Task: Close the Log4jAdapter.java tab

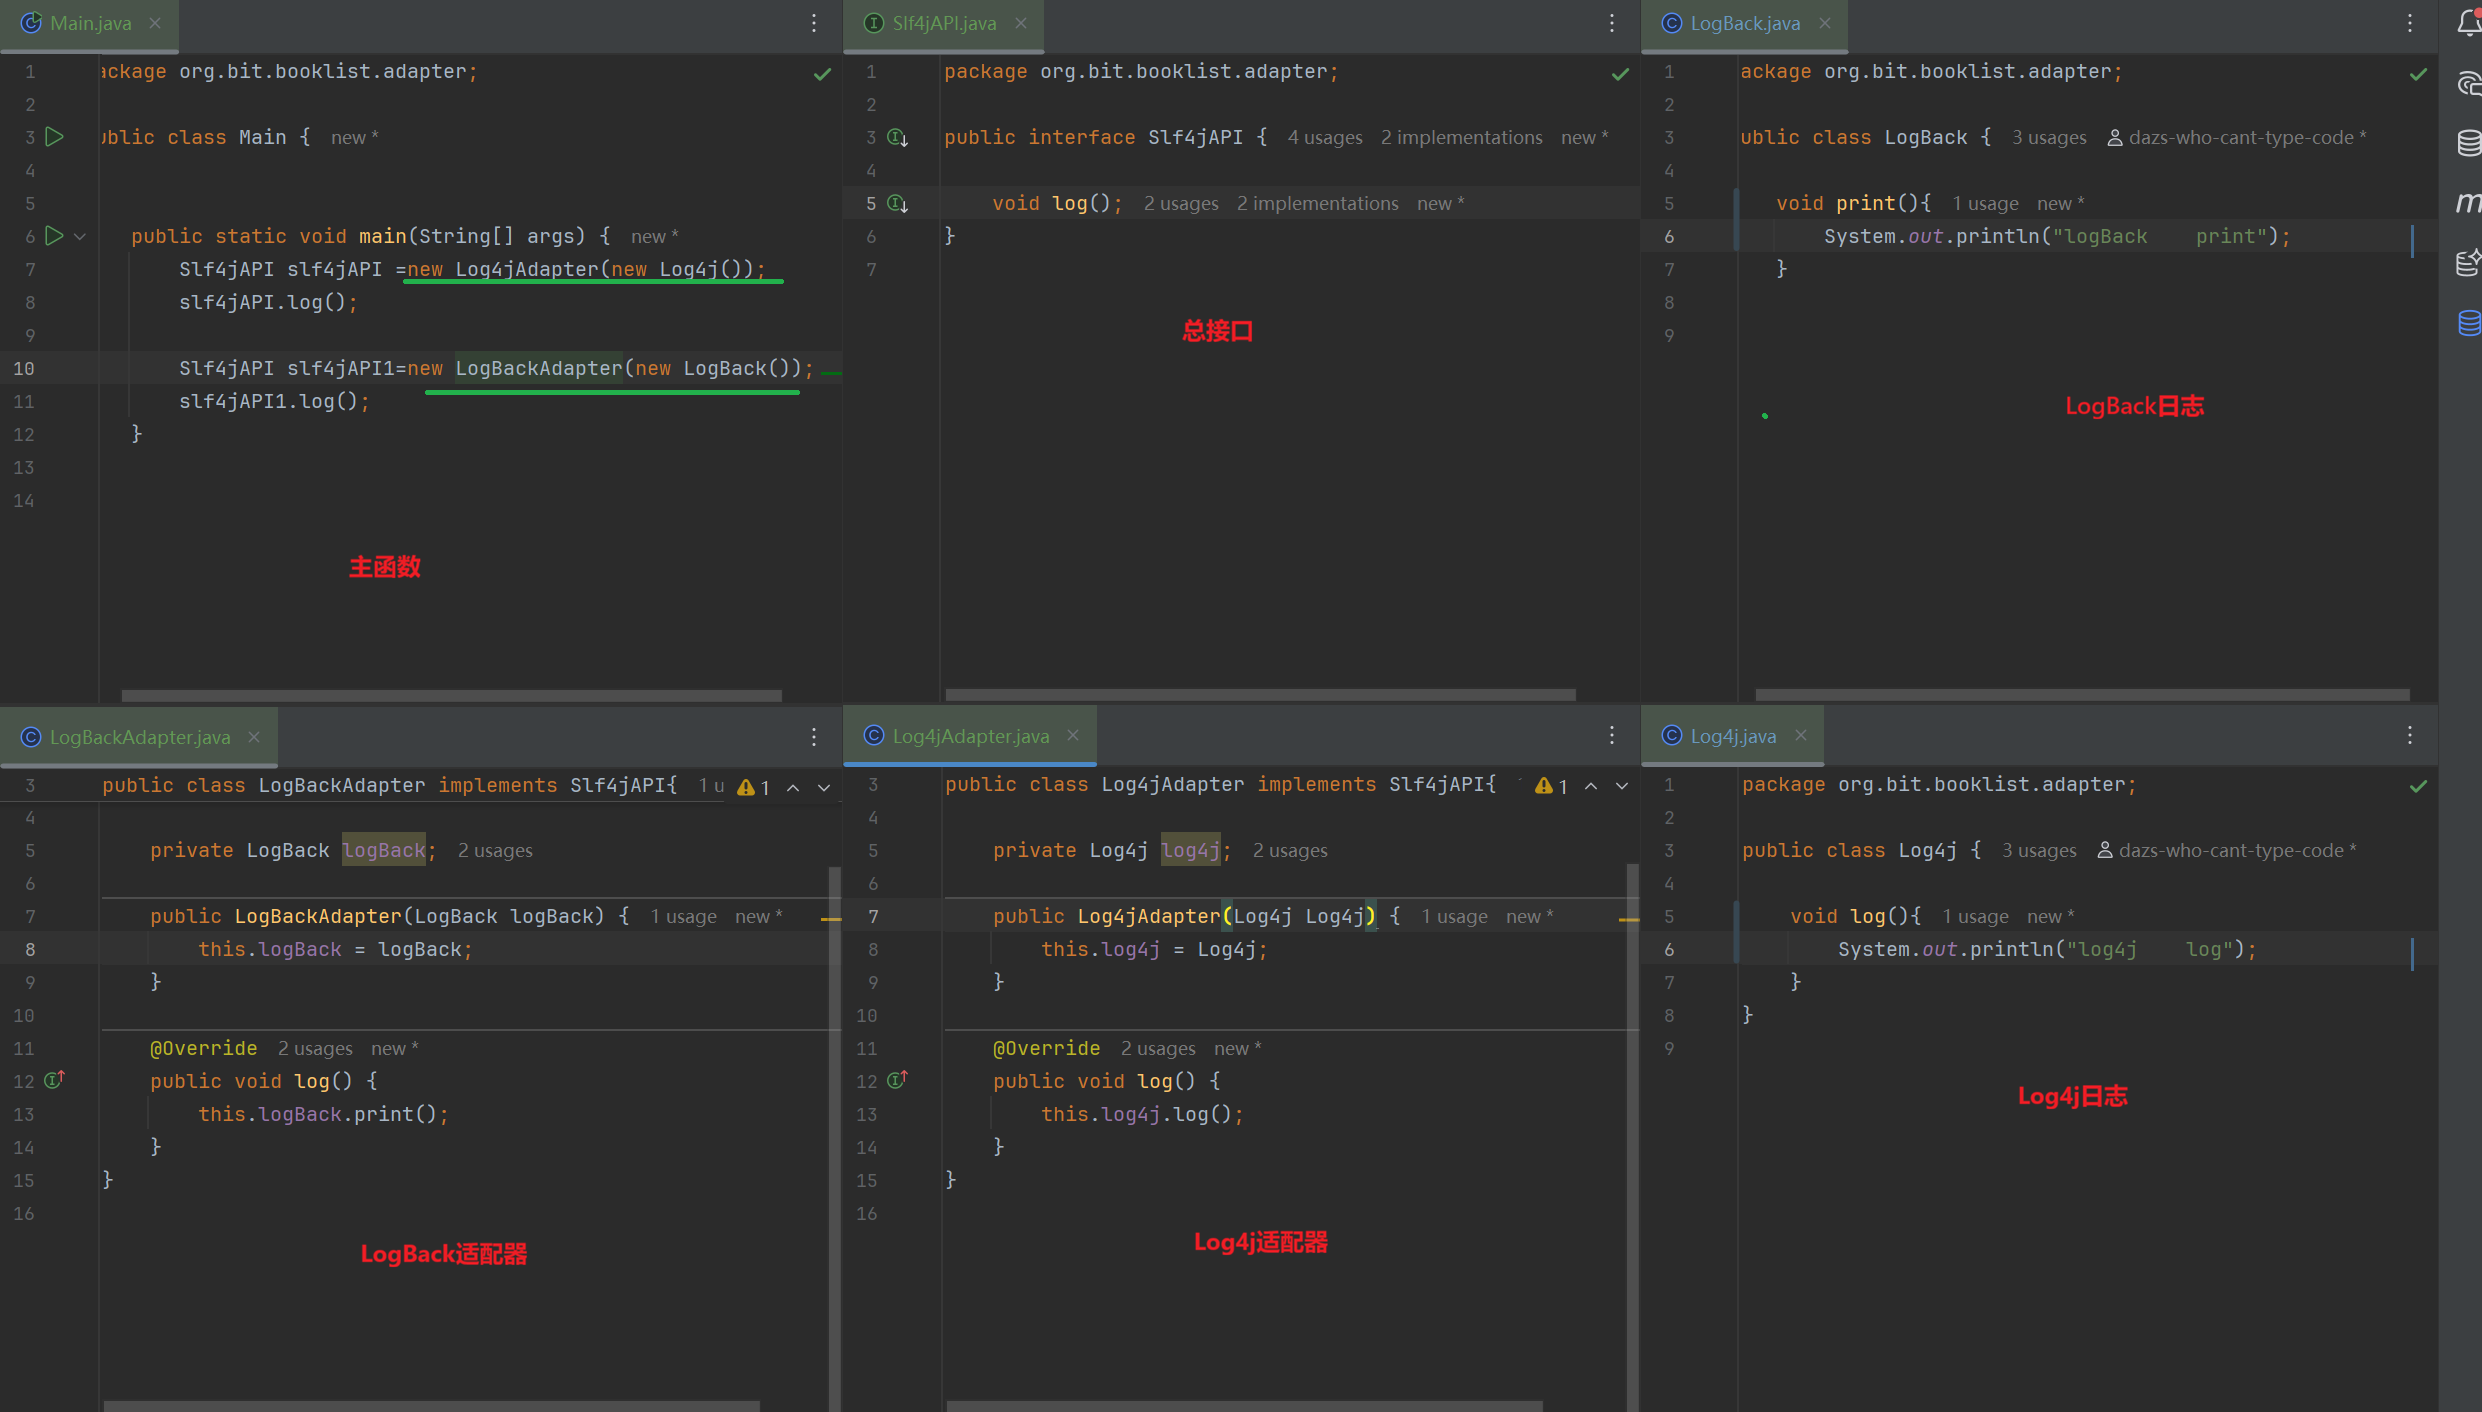Action: point(1073,736)
